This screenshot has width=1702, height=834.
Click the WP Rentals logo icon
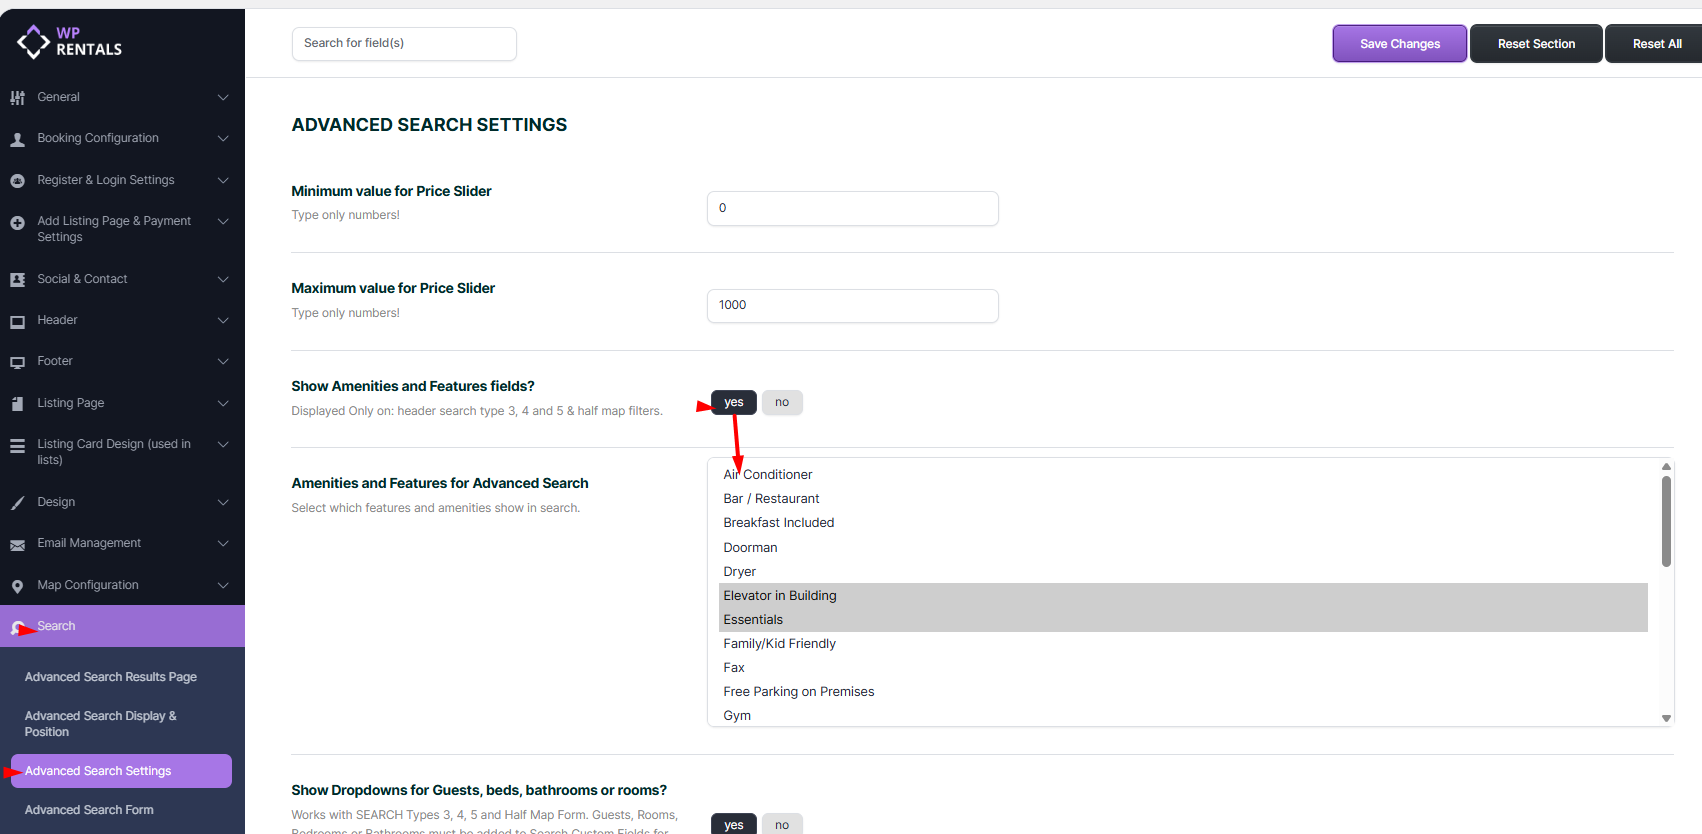(x=33, y=42)
